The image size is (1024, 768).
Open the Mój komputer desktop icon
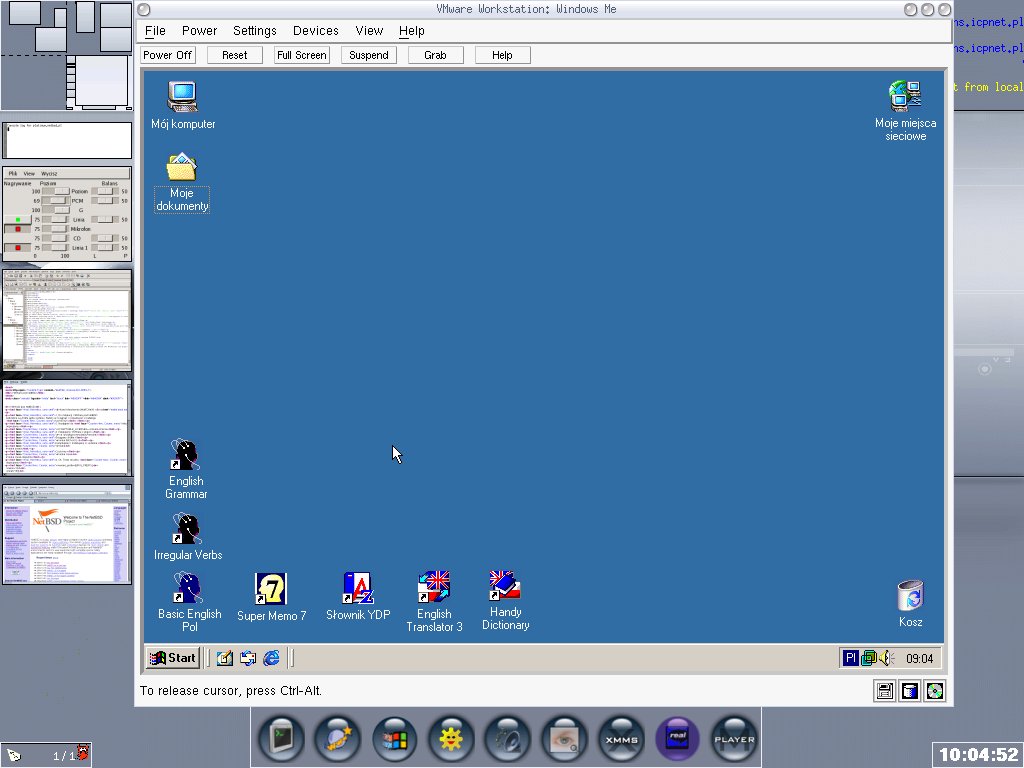tap(183, 105)
